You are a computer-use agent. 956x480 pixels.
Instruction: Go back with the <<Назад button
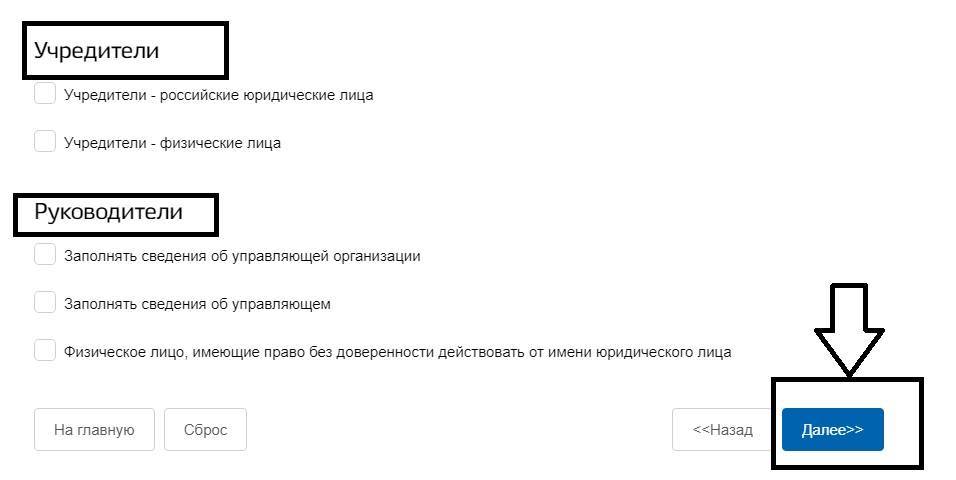tap(722, 429)
